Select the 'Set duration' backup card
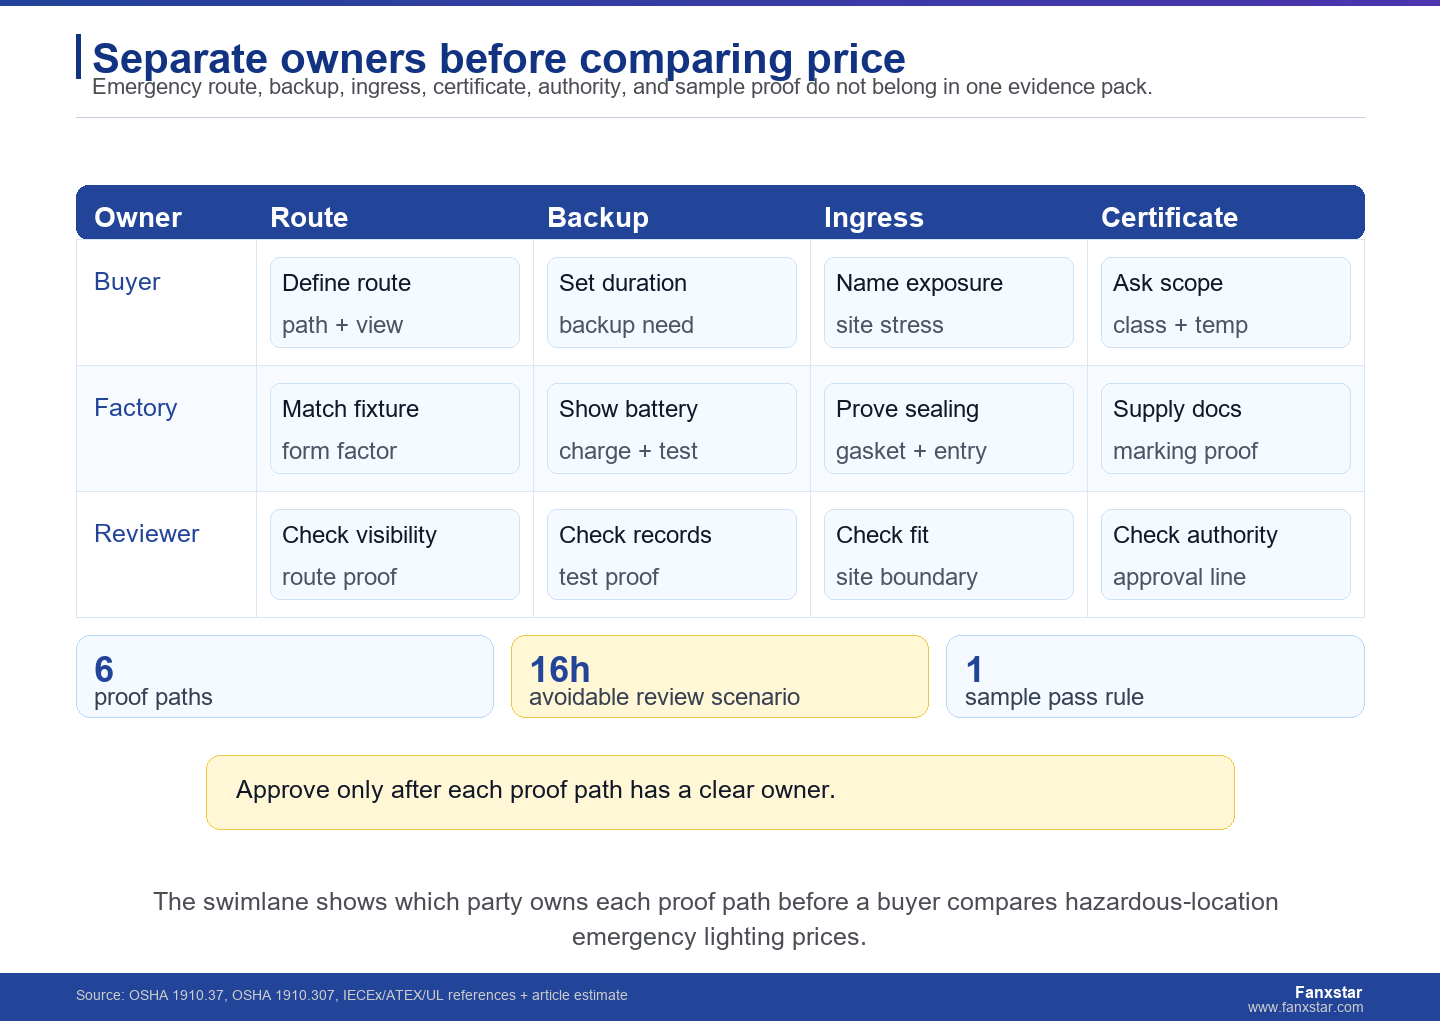 click(x=672, y=303)
